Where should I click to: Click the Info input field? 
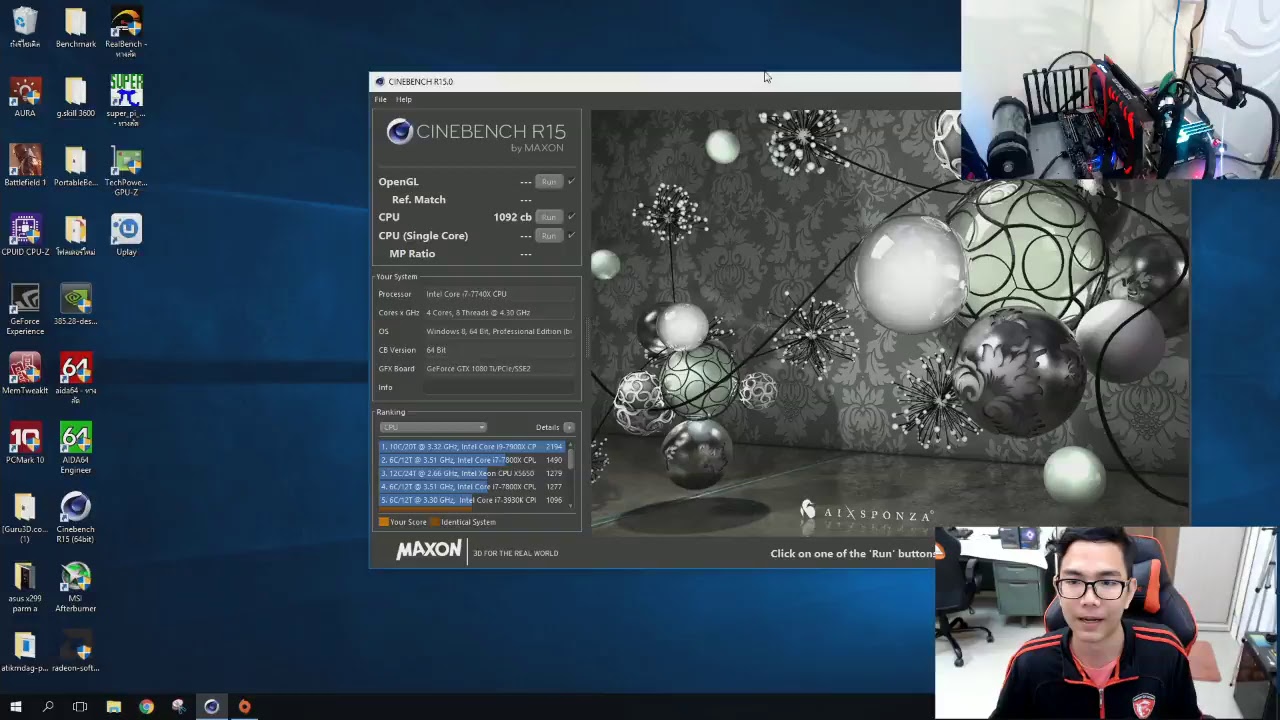point(500,387)
